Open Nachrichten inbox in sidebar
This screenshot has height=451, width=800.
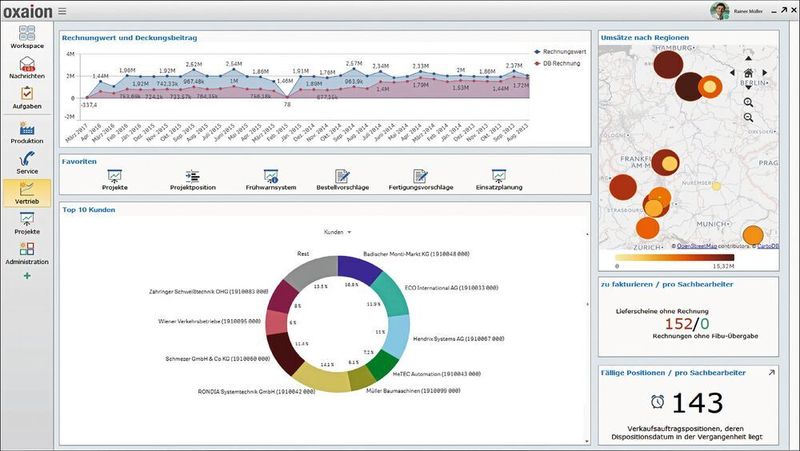click(x=27, y=68)
